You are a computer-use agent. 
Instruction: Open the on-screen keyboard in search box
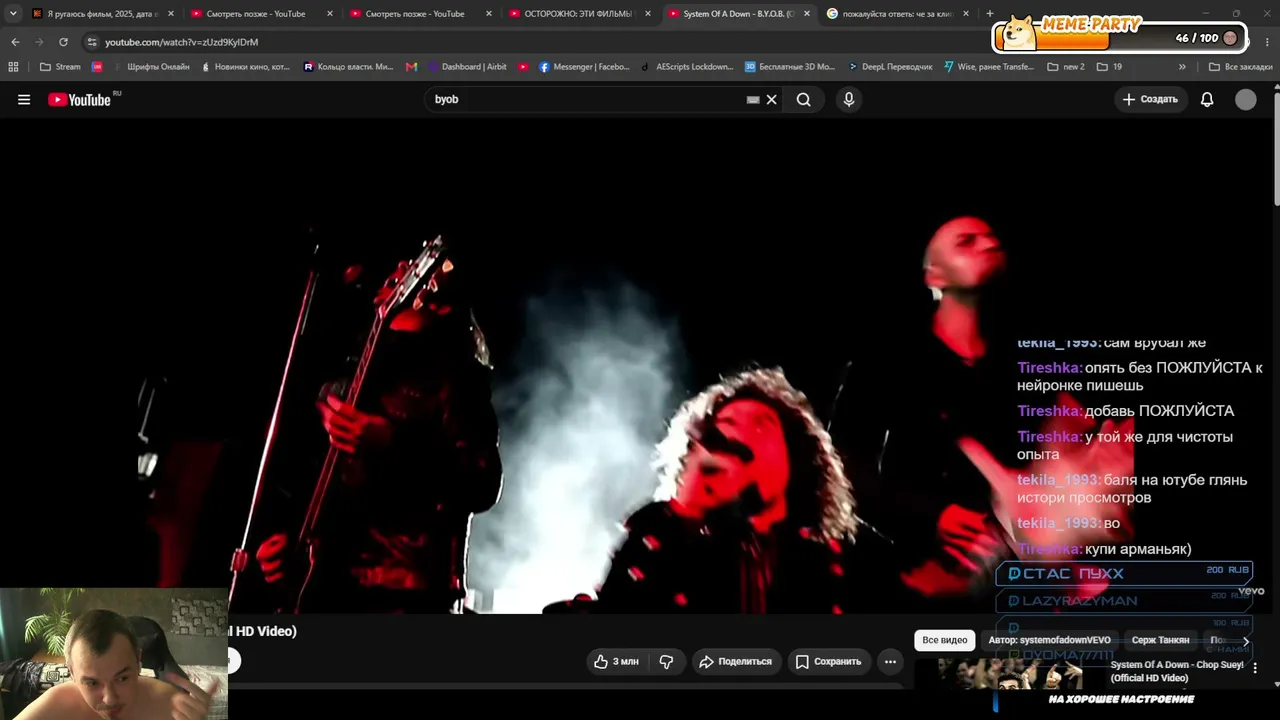(x=753, y=100)
